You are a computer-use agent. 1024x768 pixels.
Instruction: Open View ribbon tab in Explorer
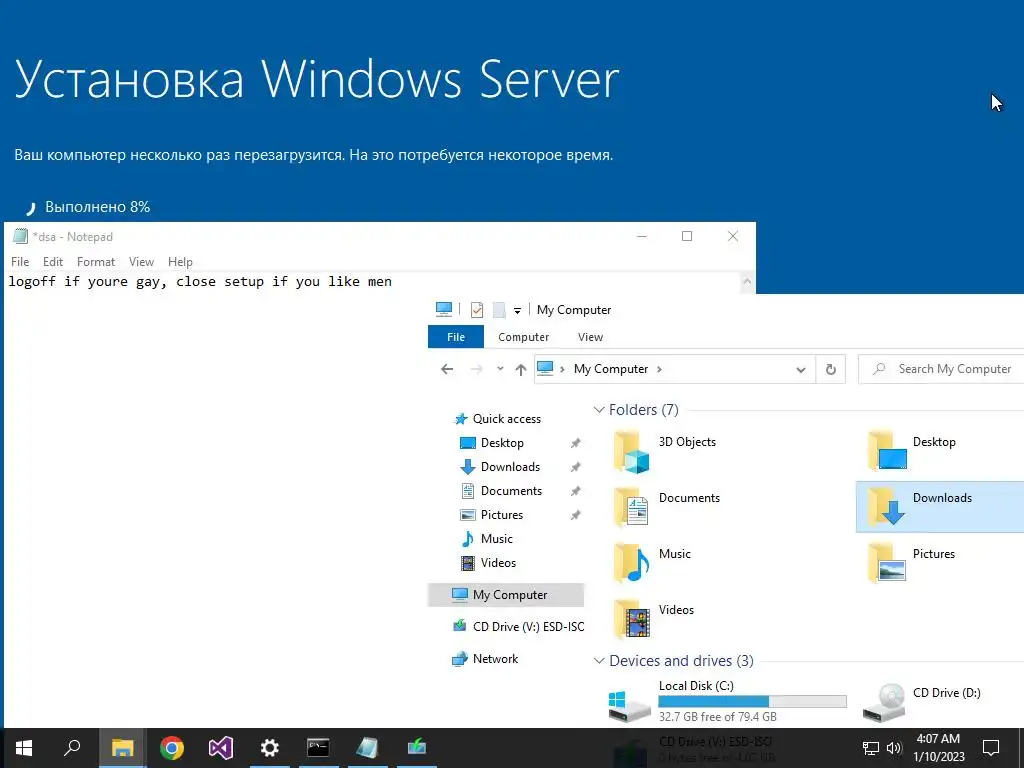point(590,337)
